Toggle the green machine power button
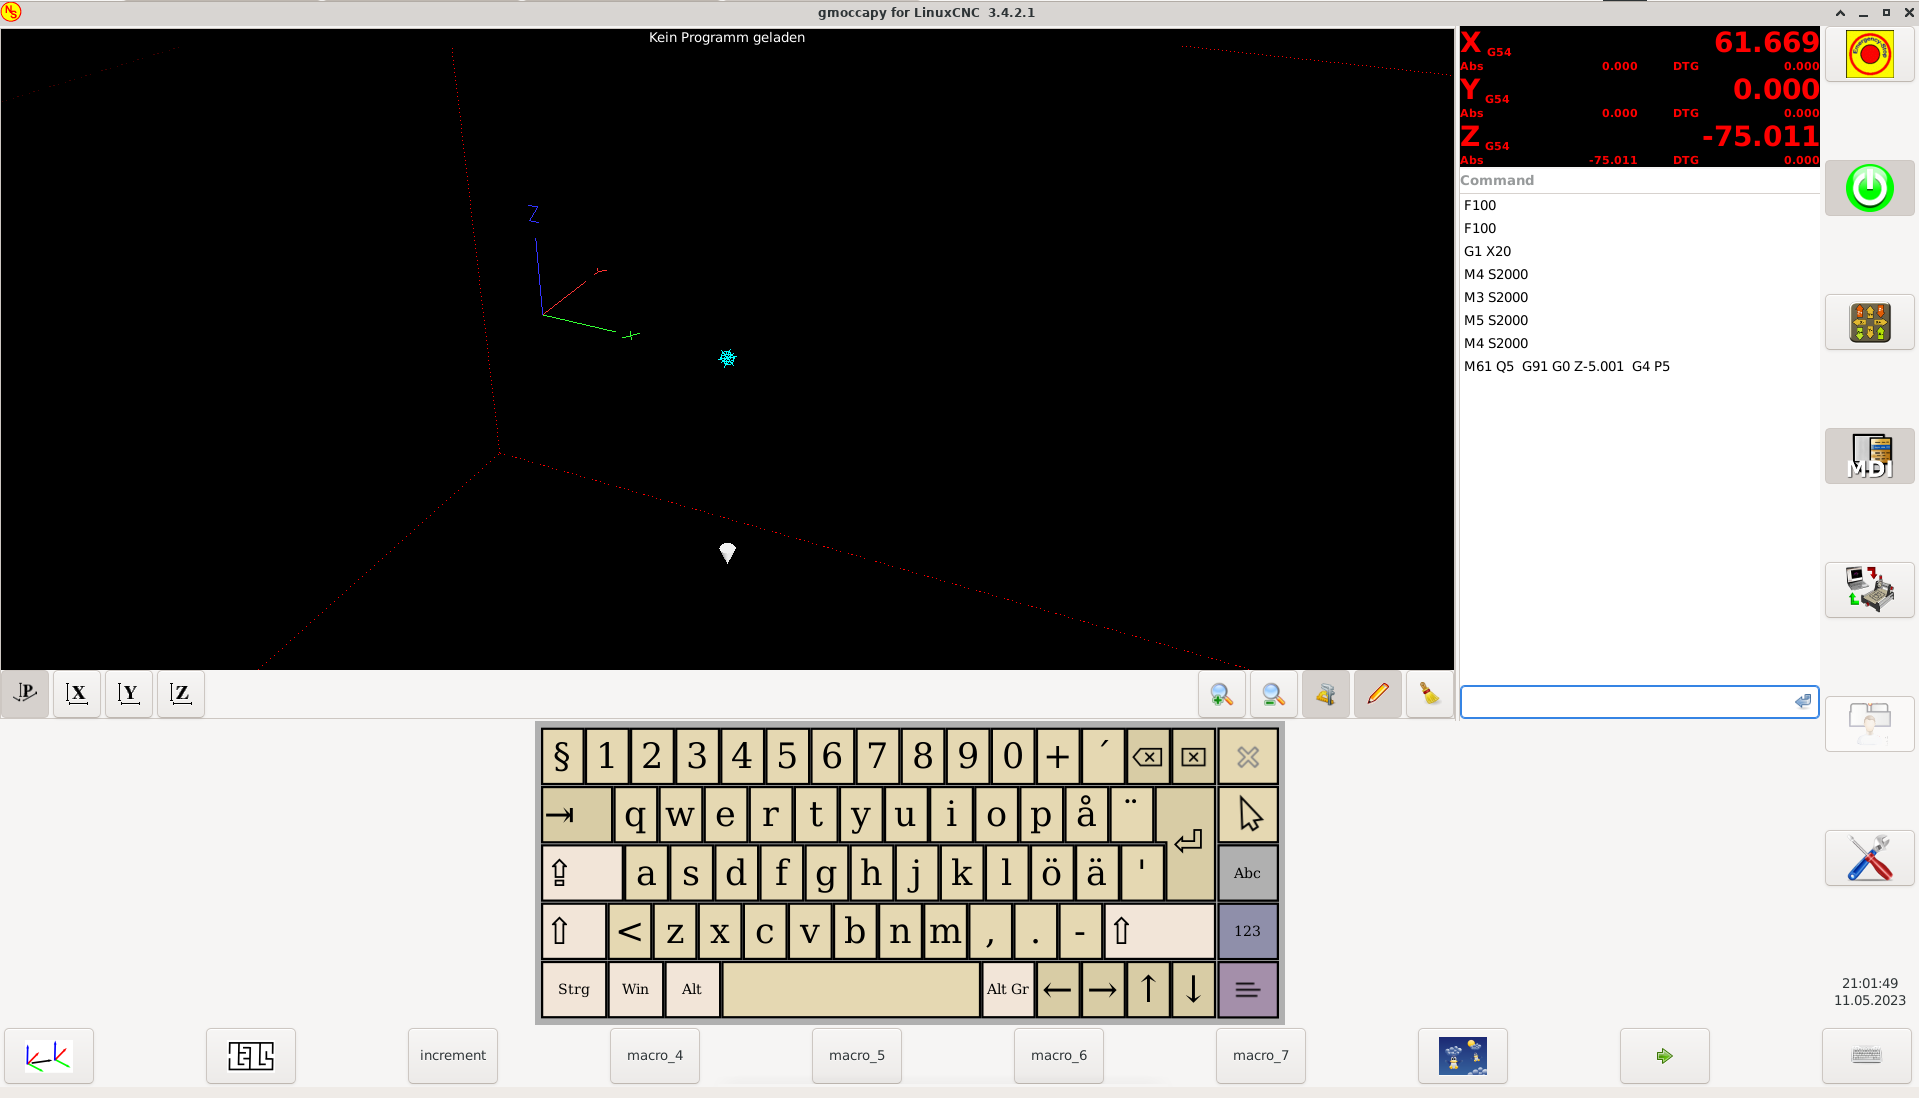This screenshot has height=1098, width=1919. pos(1869,188)
